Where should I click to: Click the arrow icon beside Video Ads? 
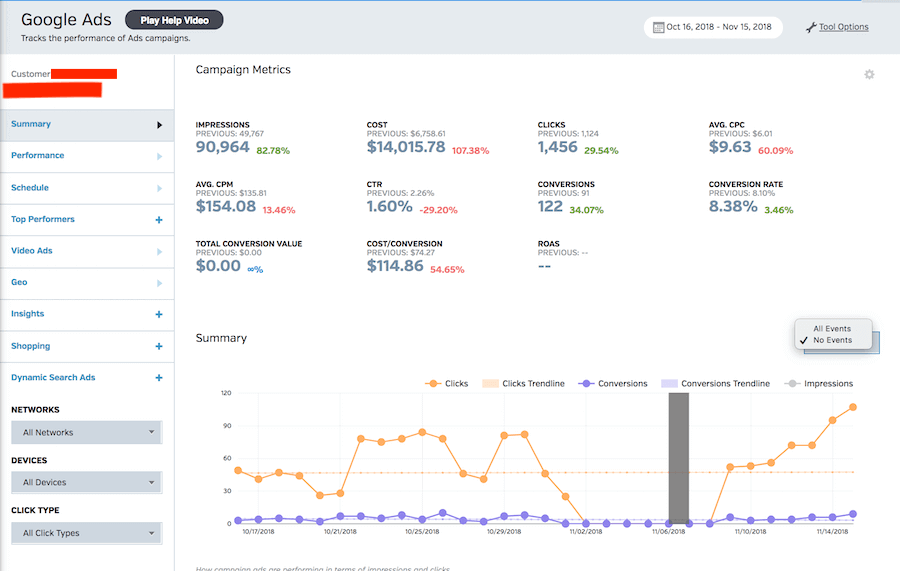[x=159, y=251]
